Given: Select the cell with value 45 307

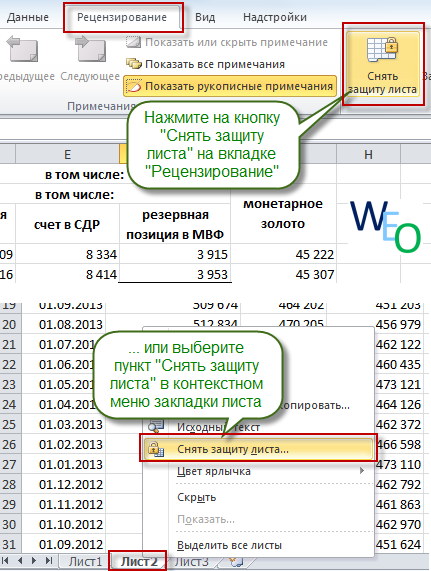Looking at the screenshot, I should [283, 274].
